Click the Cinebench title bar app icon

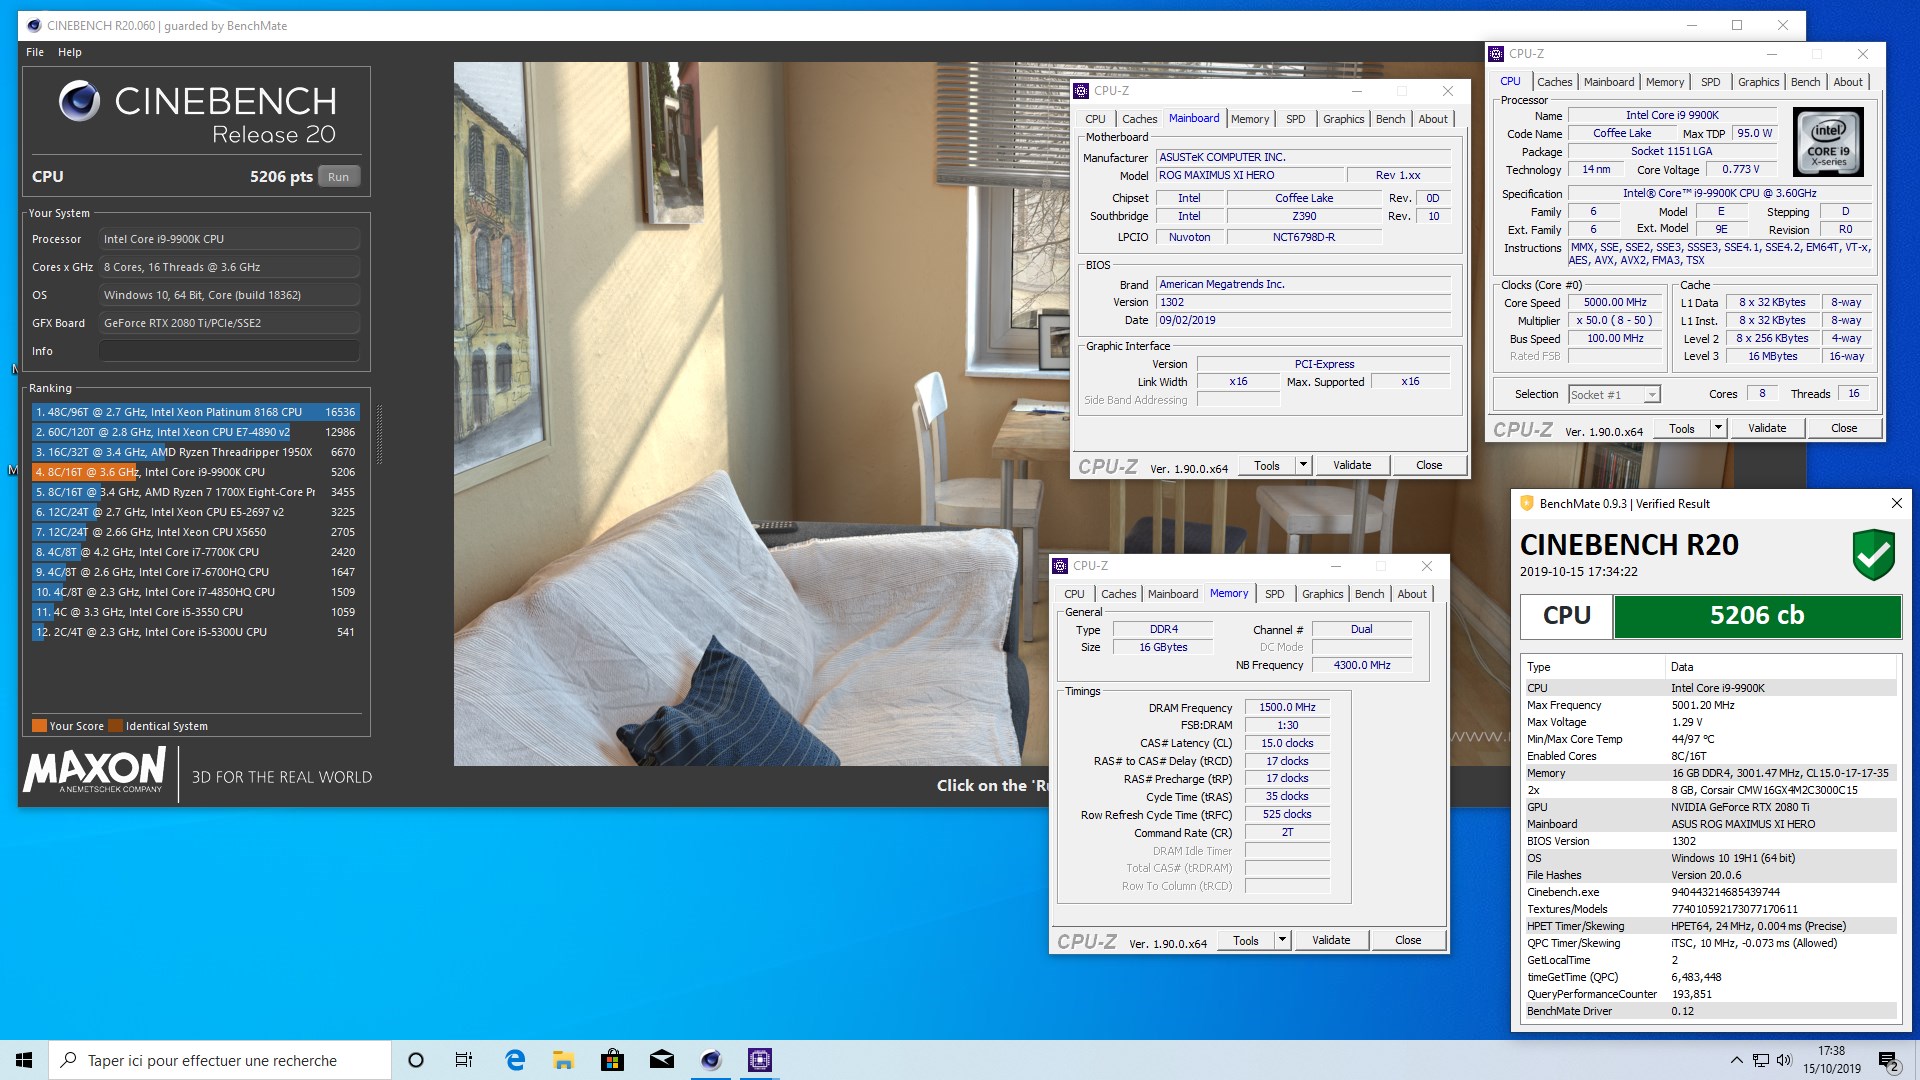[x=34, y=26]
